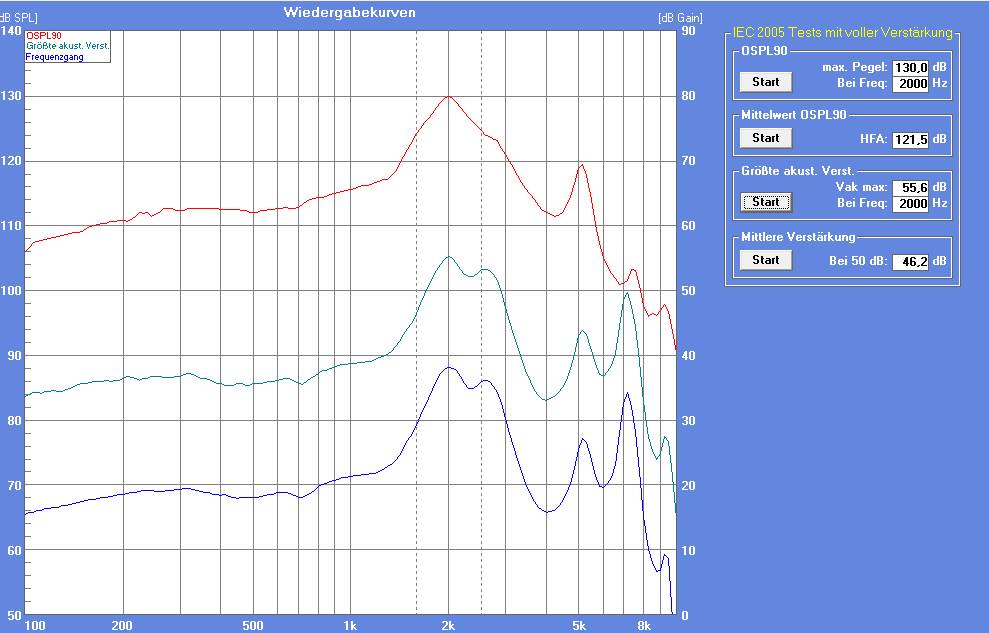Click the dB Gain axis label

pos(680,18)
